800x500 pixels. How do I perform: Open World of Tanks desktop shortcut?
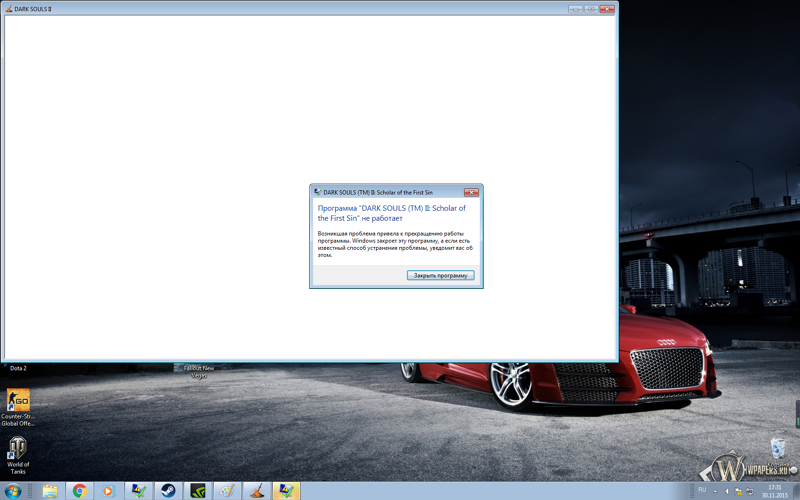click(x=18, y=455)
